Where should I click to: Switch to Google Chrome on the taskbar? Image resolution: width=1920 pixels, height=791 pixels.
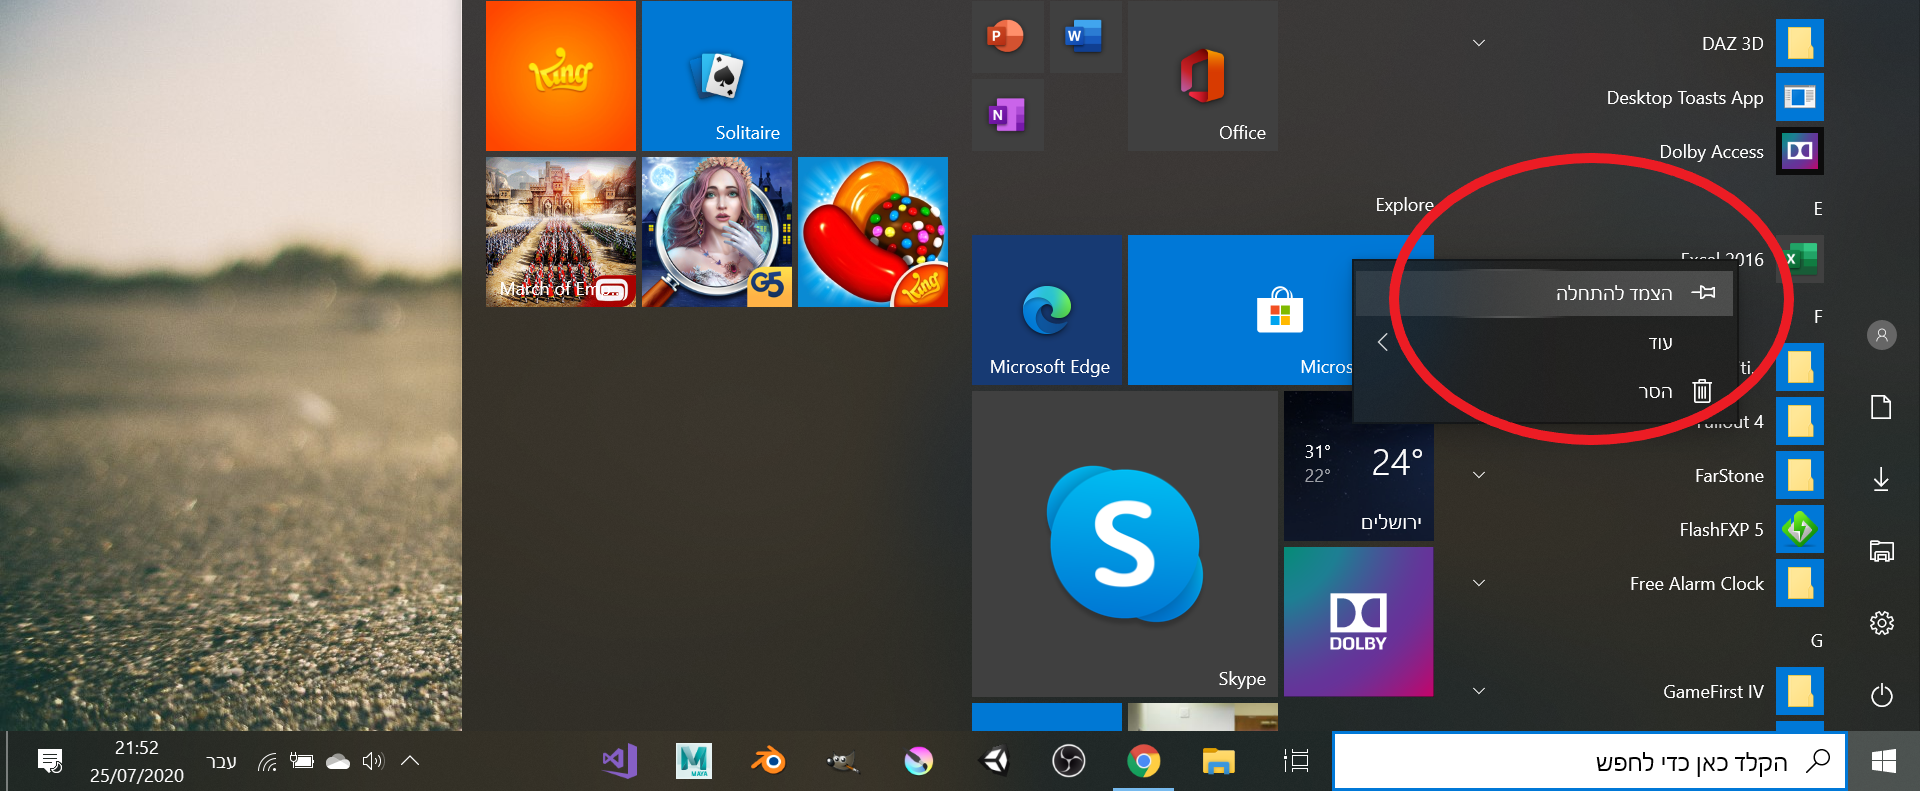pos(1144,762)
